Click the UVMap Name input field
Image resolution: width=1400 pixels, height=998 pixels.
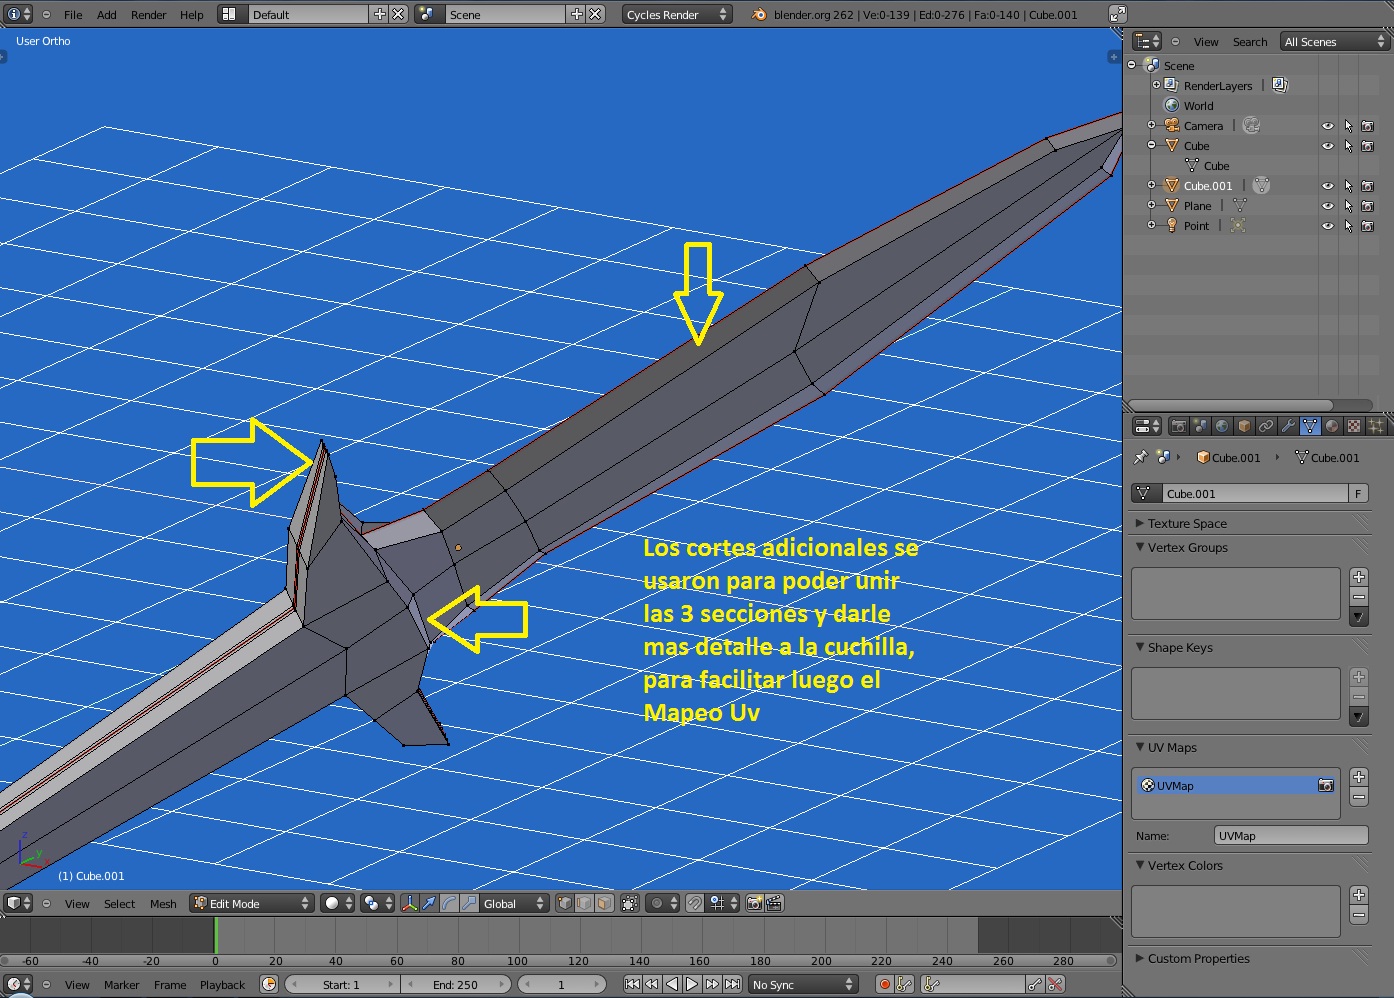[1291, 835]
